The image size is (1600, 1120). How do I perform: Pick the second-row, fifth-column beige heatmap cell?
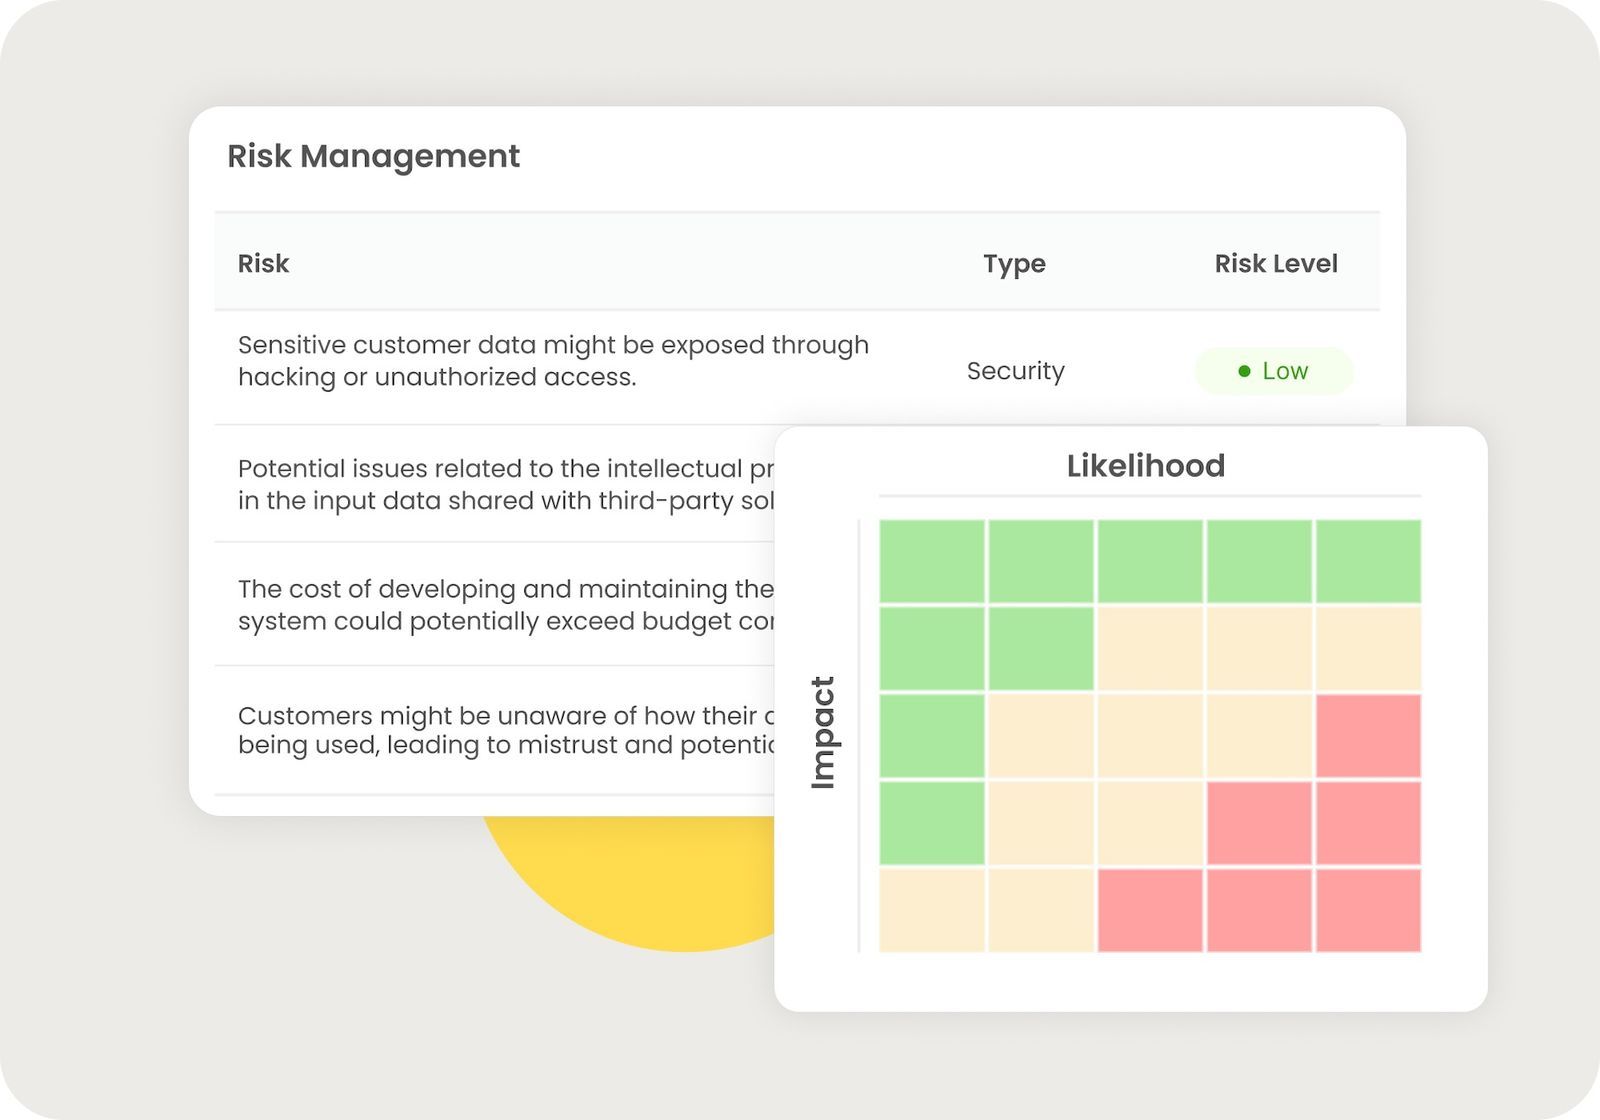tap(1368, 648)
